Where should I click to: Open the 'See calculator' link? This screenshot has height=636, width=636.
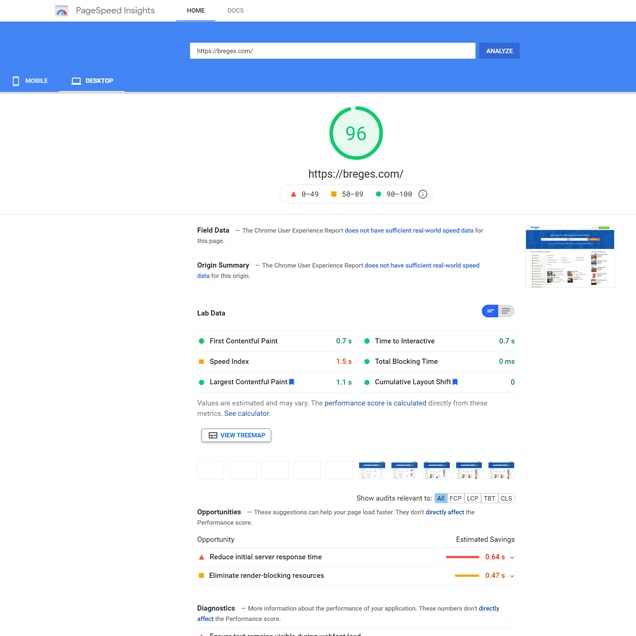click(247, 414)
